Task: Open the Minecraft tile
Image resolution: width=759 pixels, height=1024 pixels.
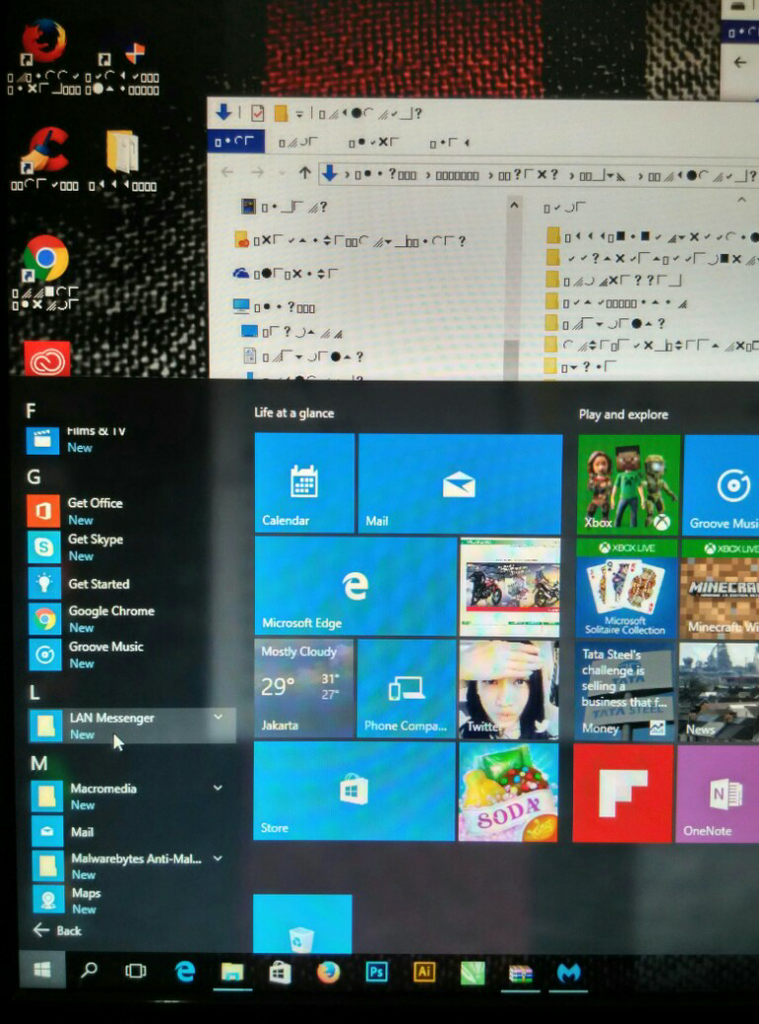Action: pos(720,587)
